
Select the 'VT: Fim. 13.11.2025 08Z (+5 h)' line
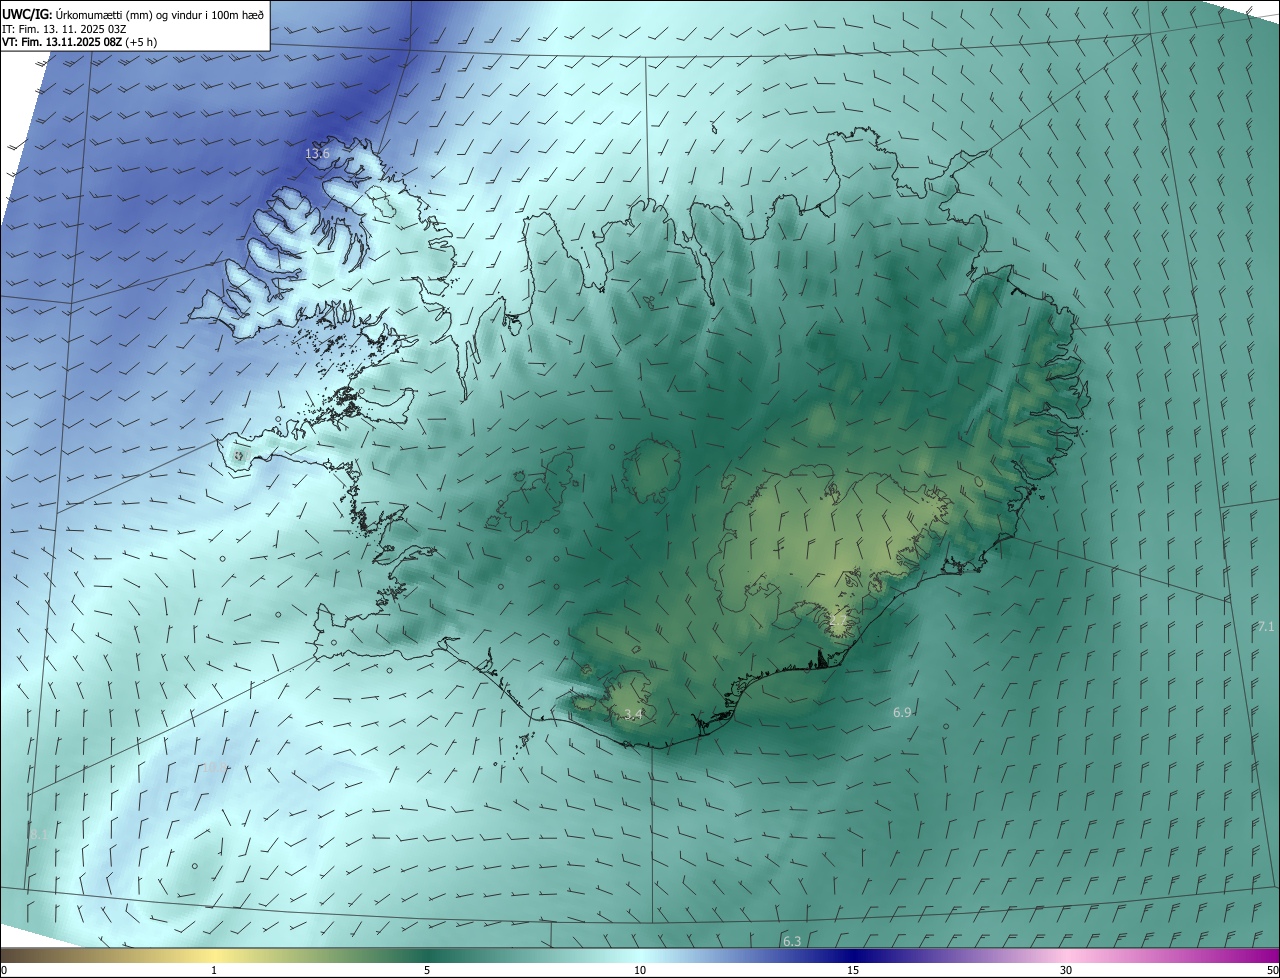(80, 42)
